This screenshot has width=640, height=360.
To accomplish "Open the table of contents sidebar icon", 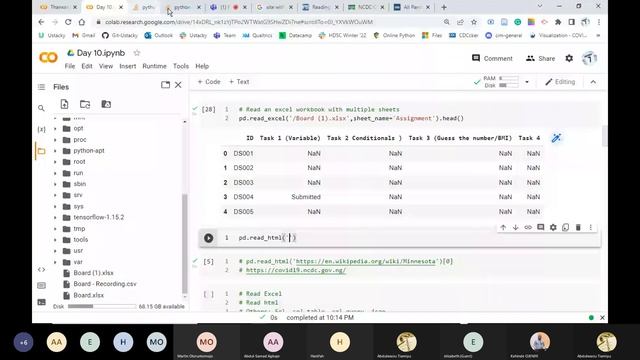I will (41, 87).
